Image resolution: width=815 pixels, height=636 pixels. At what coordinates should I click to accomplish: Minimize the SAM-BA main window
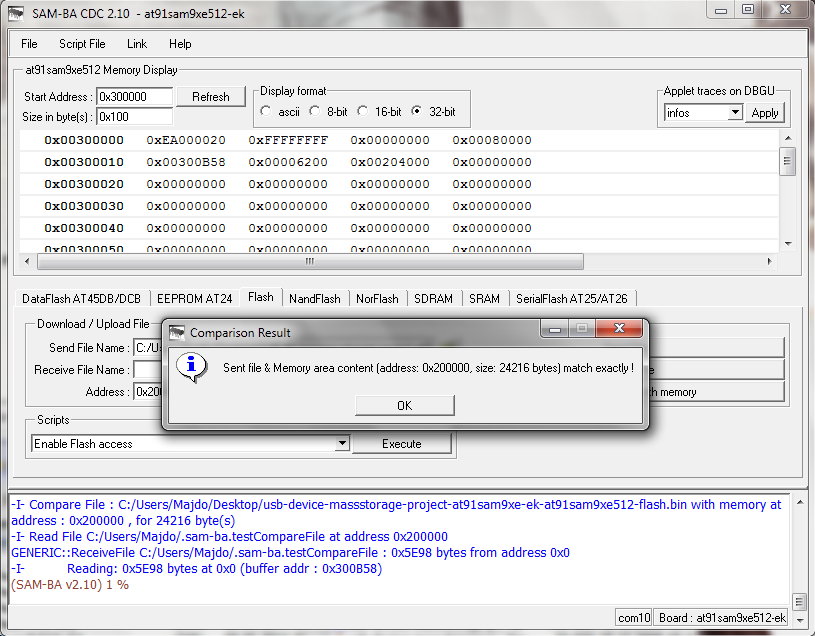[x=720, y=10]
